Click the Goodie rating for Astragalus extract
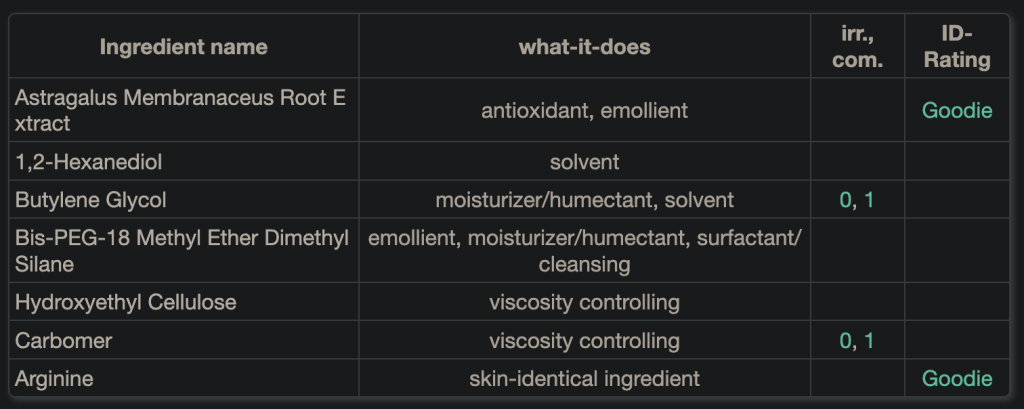This screenshot has width=1024, height=409. tap(957, 110)
